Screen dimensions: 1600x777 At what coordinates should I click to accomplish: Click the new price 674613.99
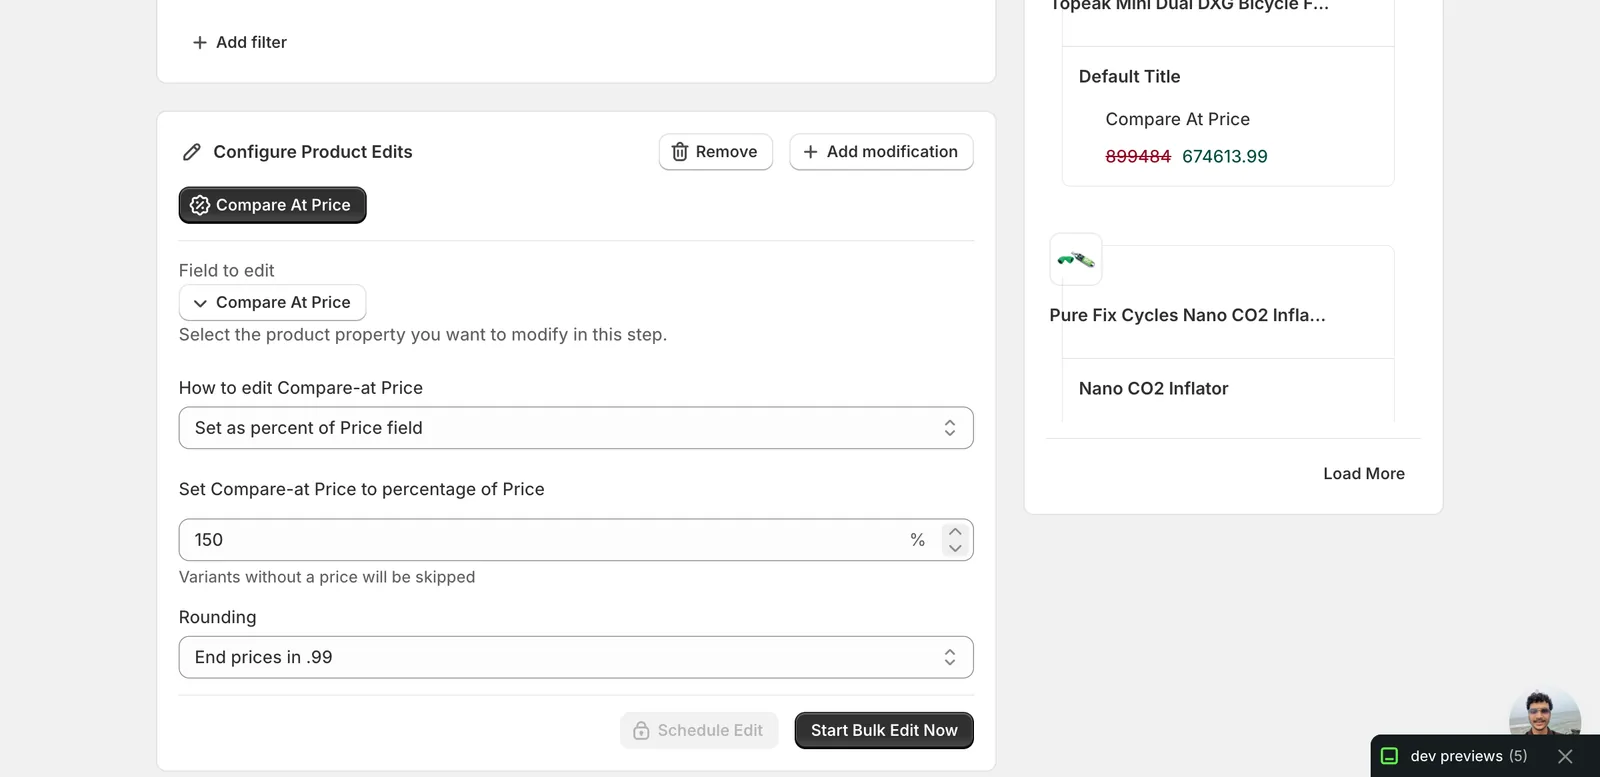pos(1225,156)
